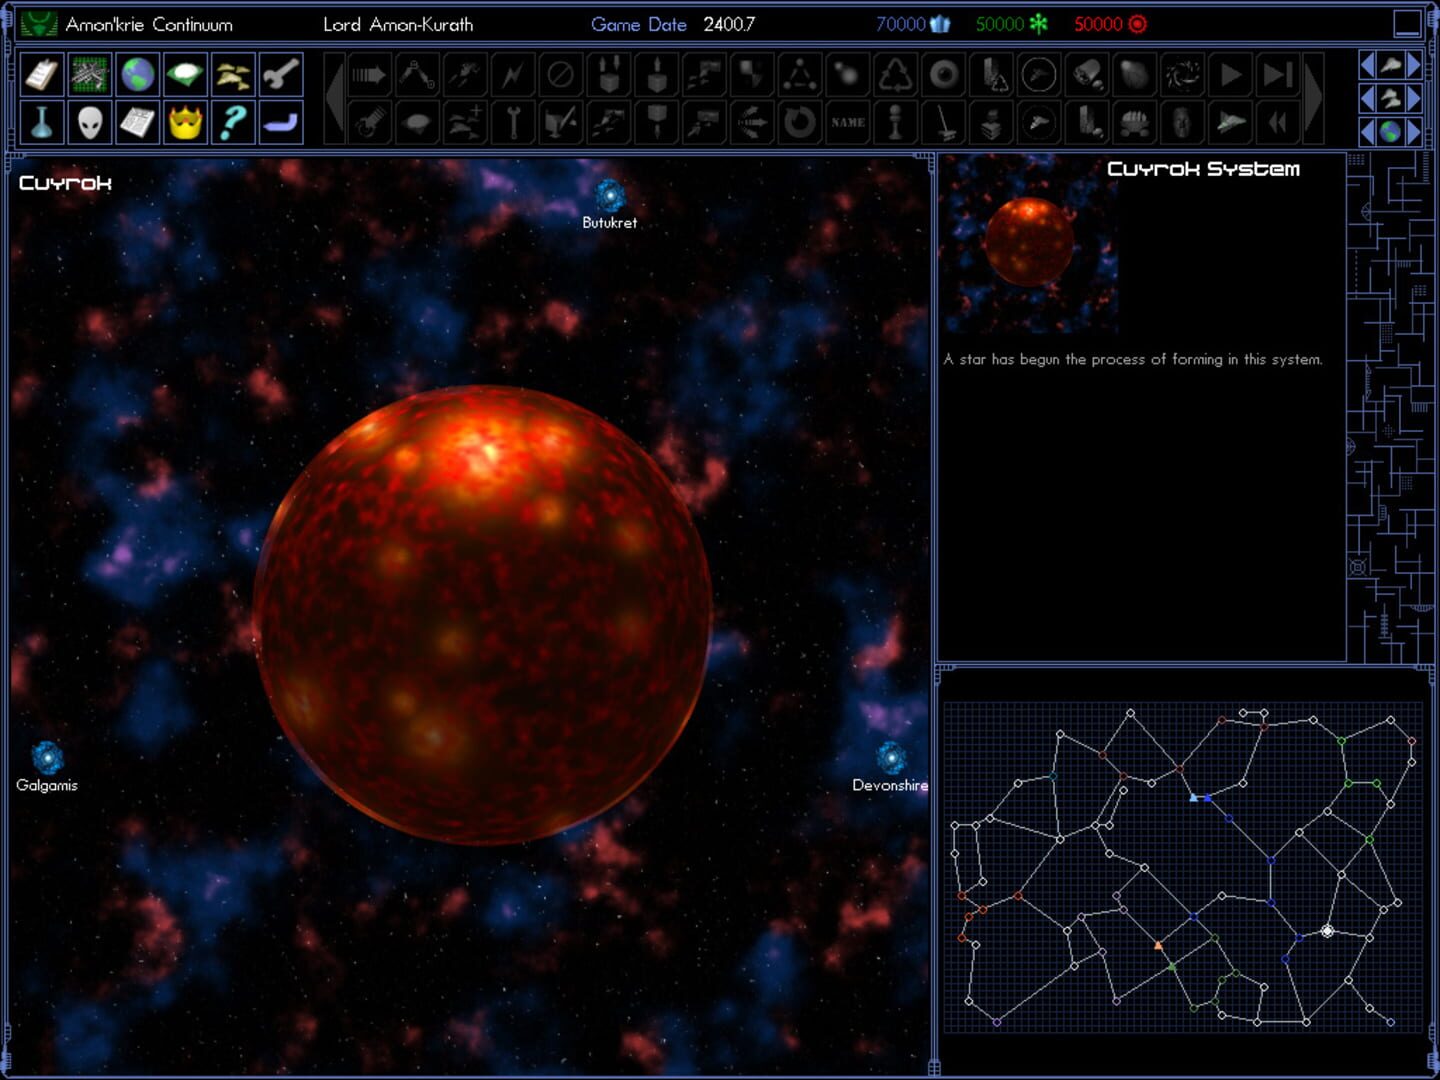This screenshot has width=1440, height=1080.
Task: Click the Amon'krie Continuum title bar entry
Action: click(148, 24)
